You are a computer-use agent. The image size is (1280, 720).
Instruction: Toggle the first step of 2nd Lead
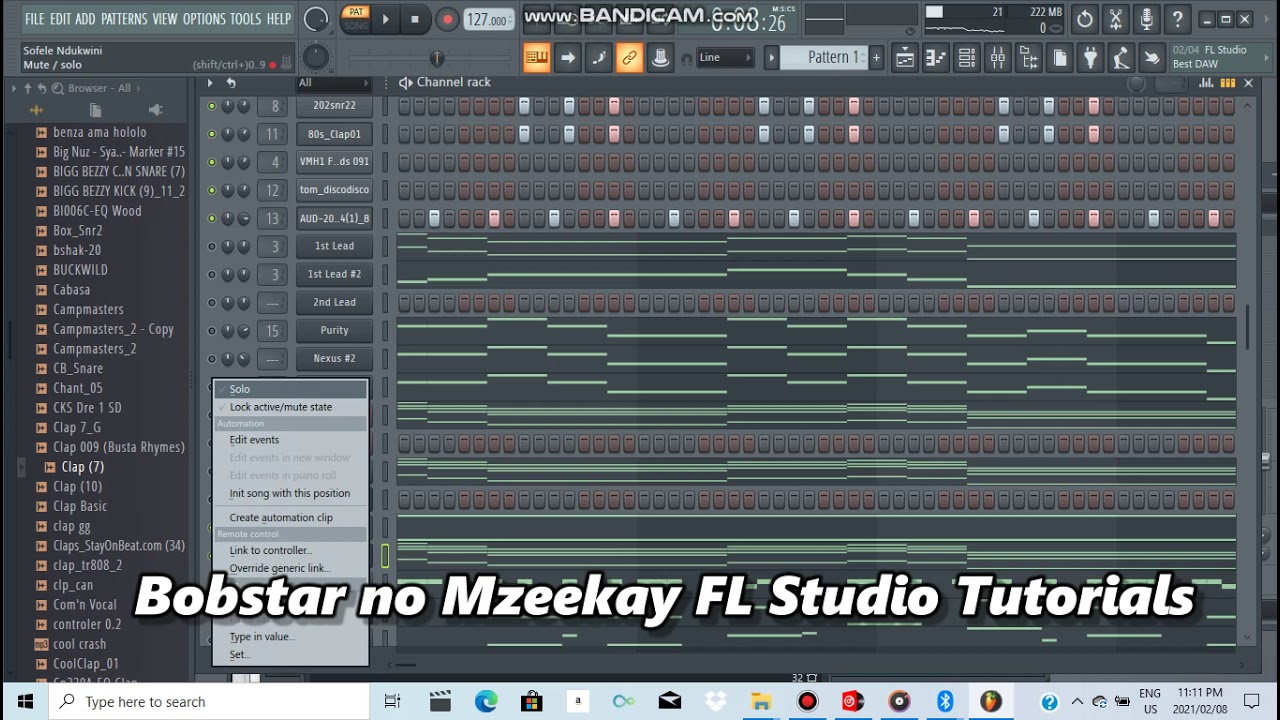click(x=404, y=302)
